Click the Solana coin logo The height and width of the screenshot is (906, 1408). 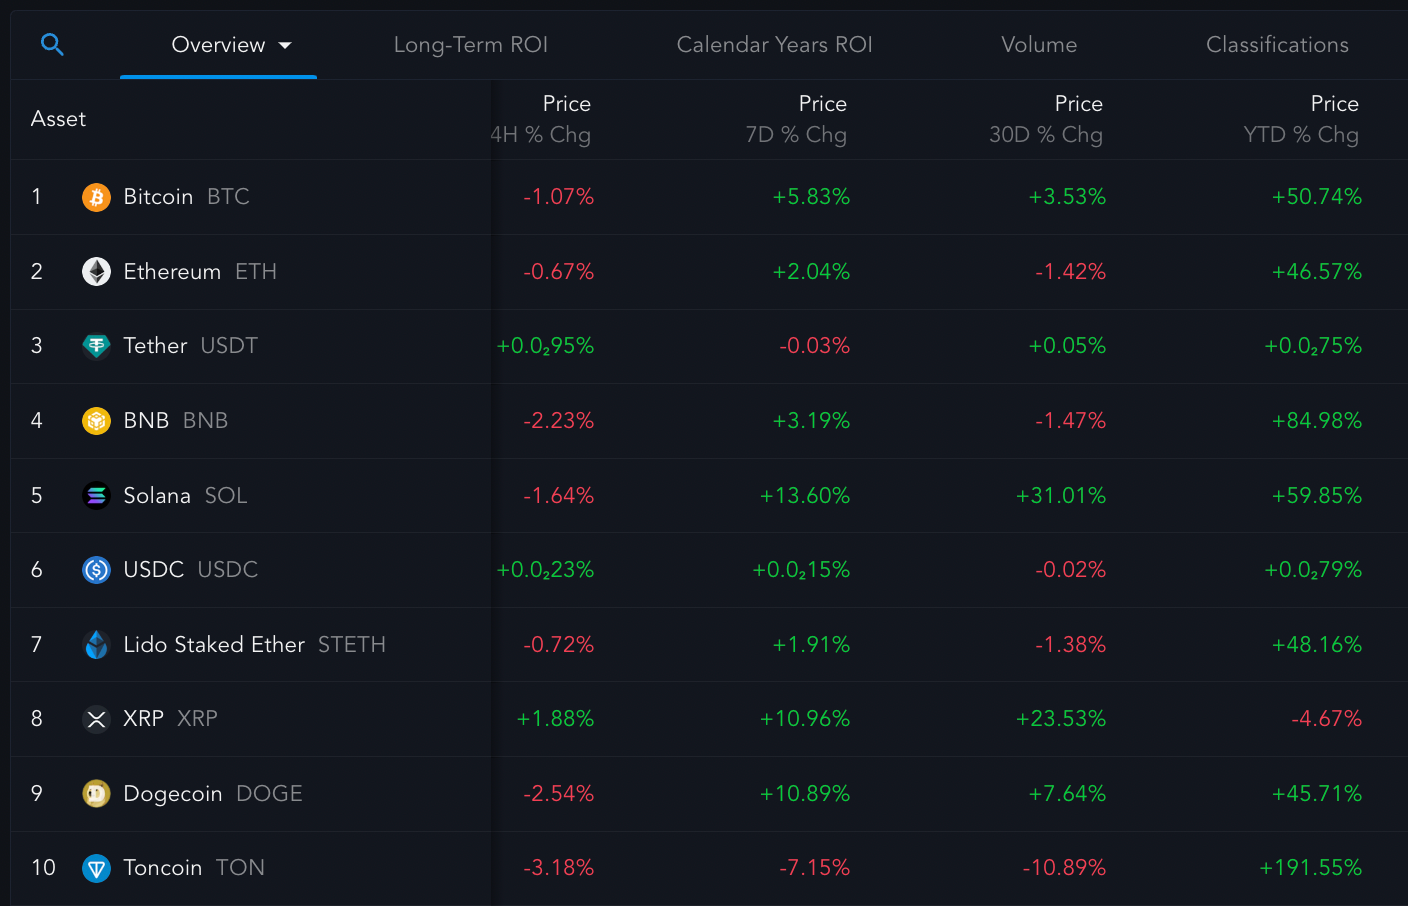coord(96,495)
